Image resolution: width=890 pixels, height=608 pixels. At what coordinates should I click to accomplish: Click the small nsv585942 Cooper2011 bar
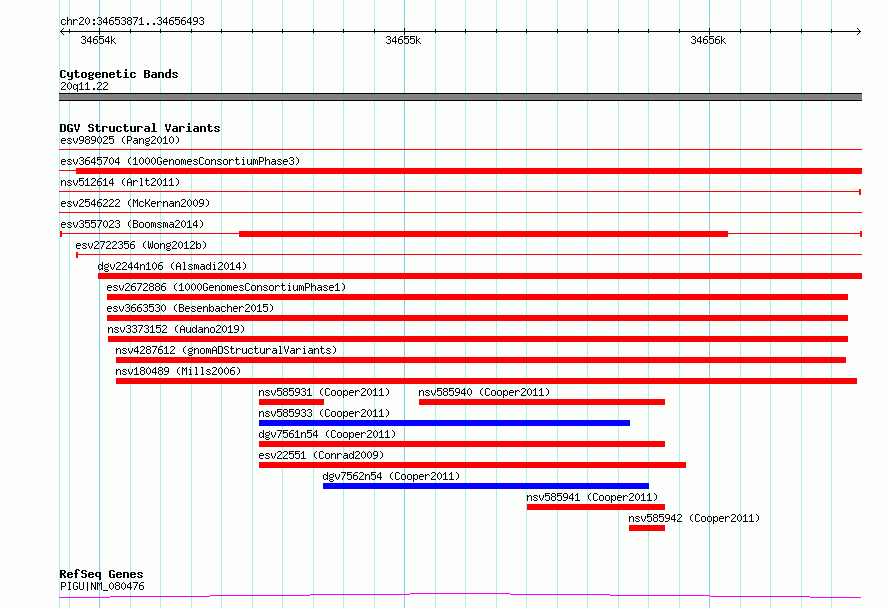[x=647, y=528]
